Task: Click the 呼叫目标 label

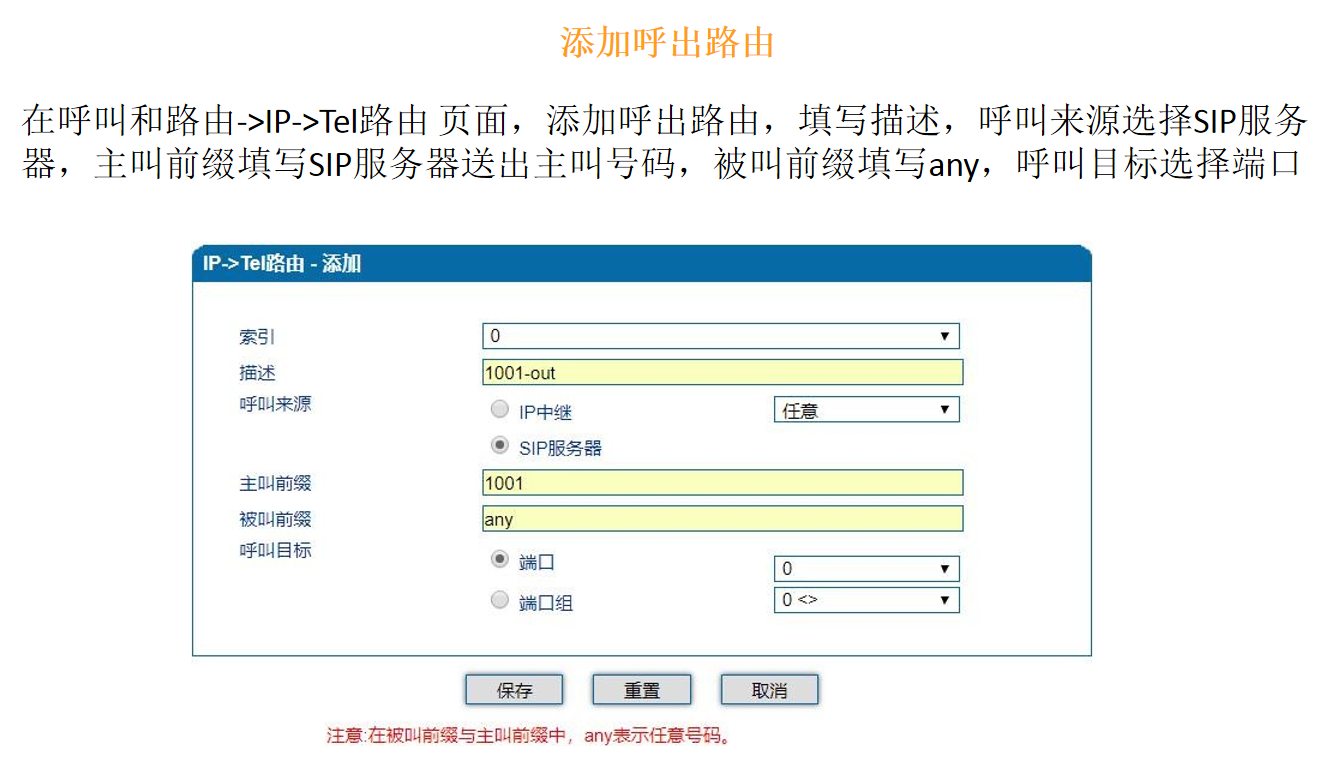Action: click(275, 550)
